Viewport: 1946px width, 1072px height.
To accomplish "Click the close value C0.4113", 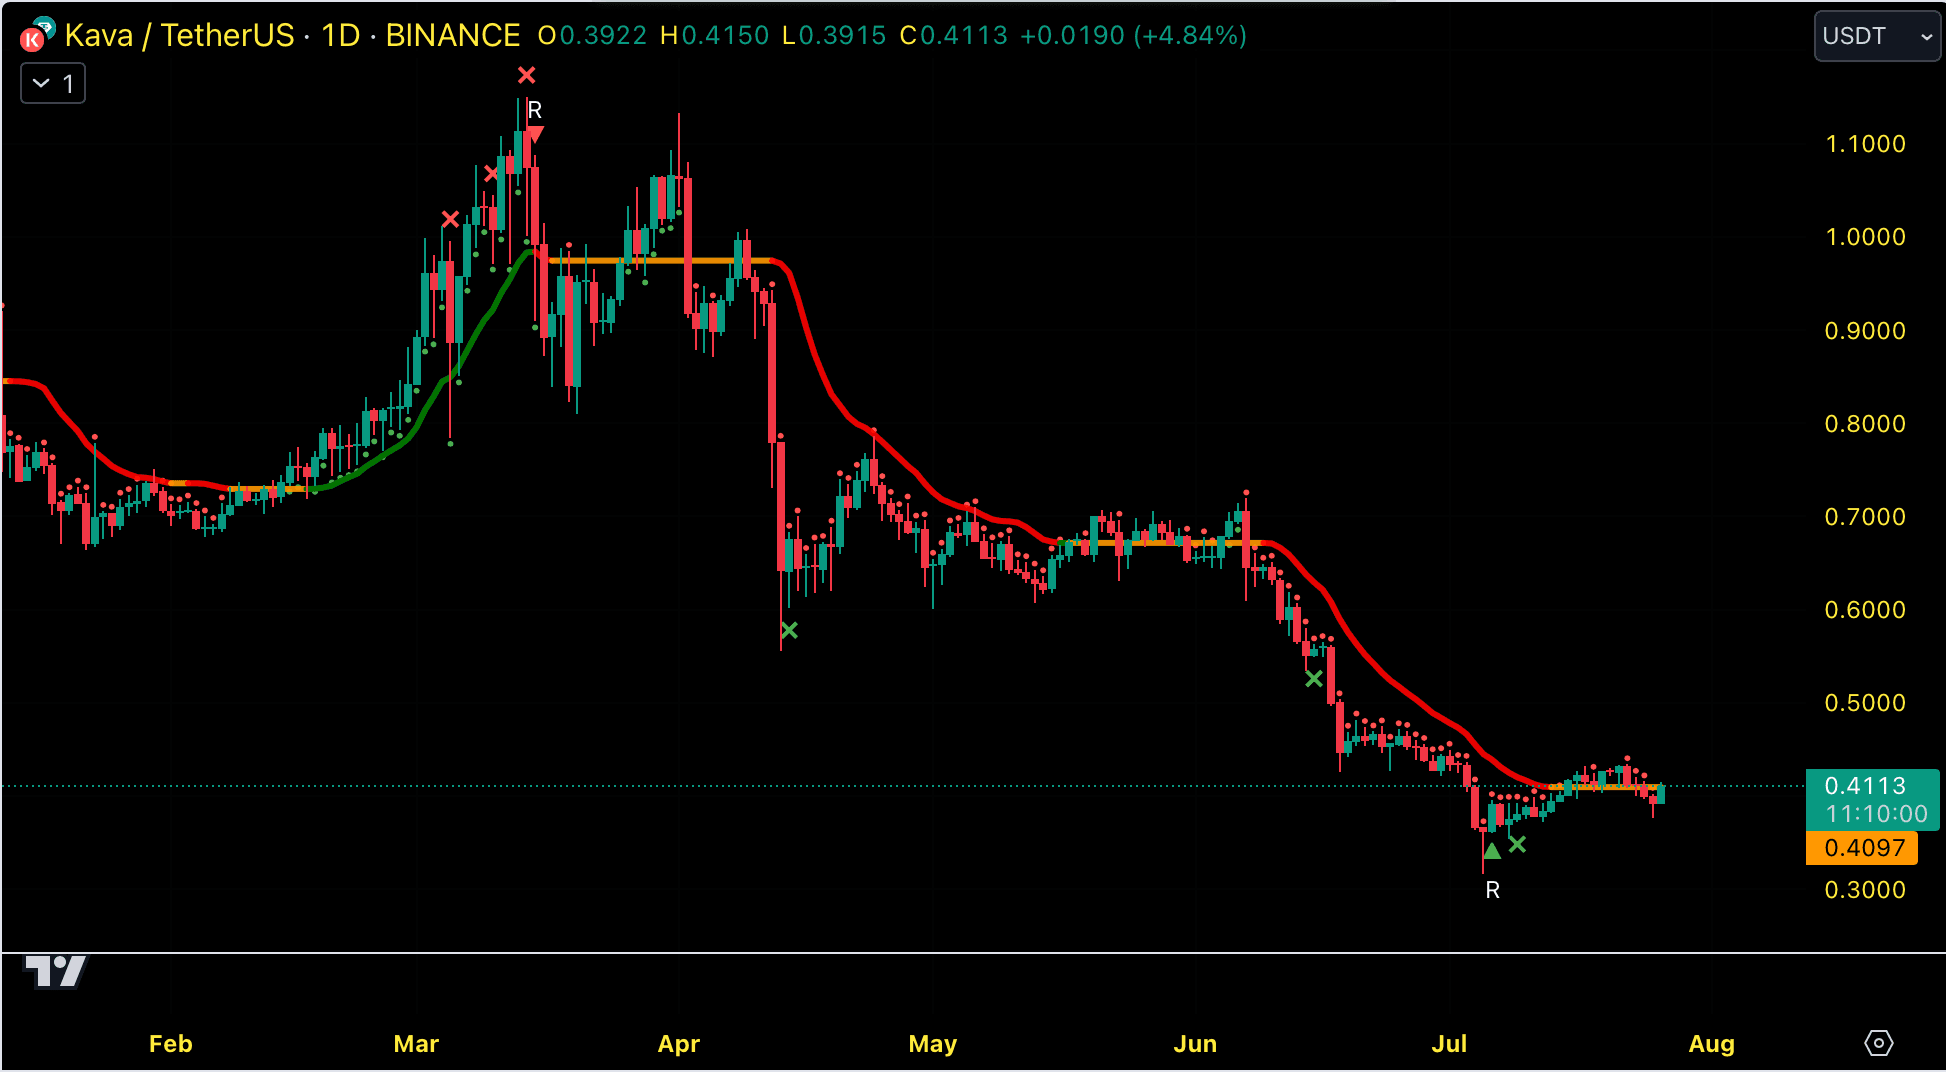I will 954,36.
